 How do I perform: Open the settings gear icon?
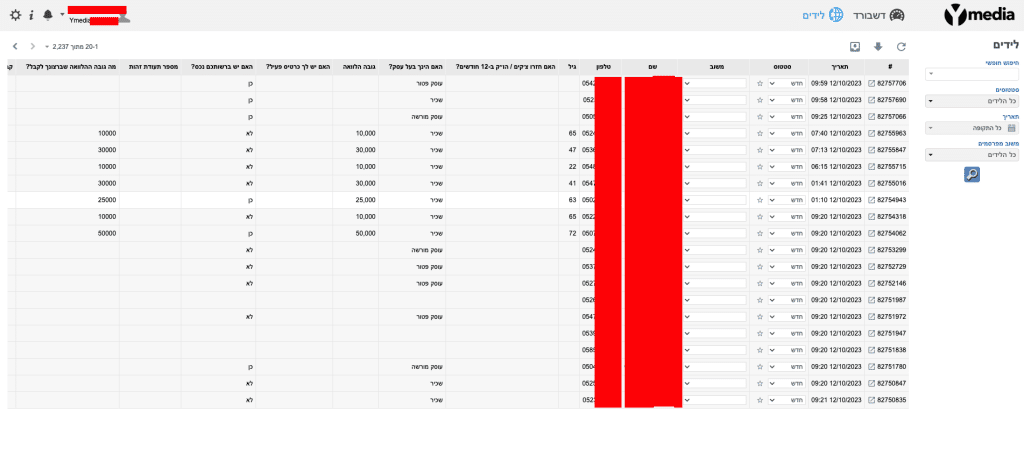(15, 15)
